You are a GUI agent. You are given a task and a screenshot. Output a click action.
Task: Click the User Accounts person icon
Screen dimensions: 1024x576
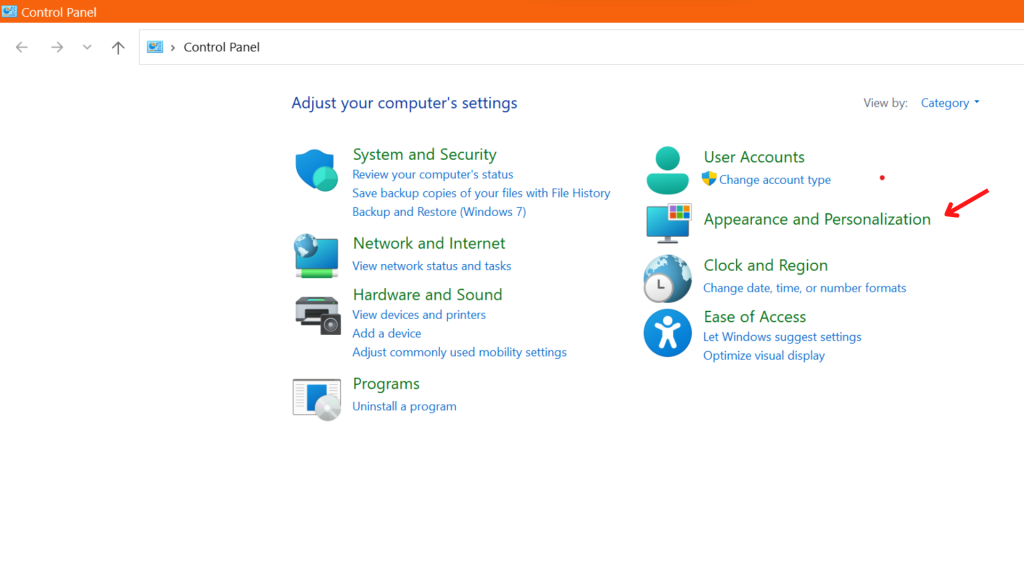(667, 170)
